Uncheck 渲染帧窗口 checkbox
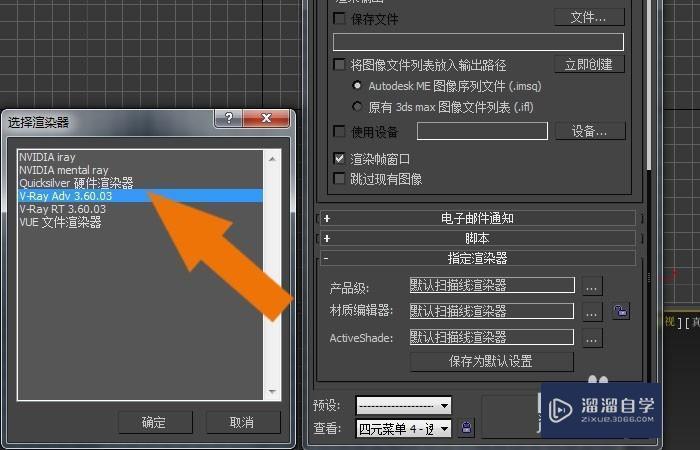 click(x=339, y=158)
